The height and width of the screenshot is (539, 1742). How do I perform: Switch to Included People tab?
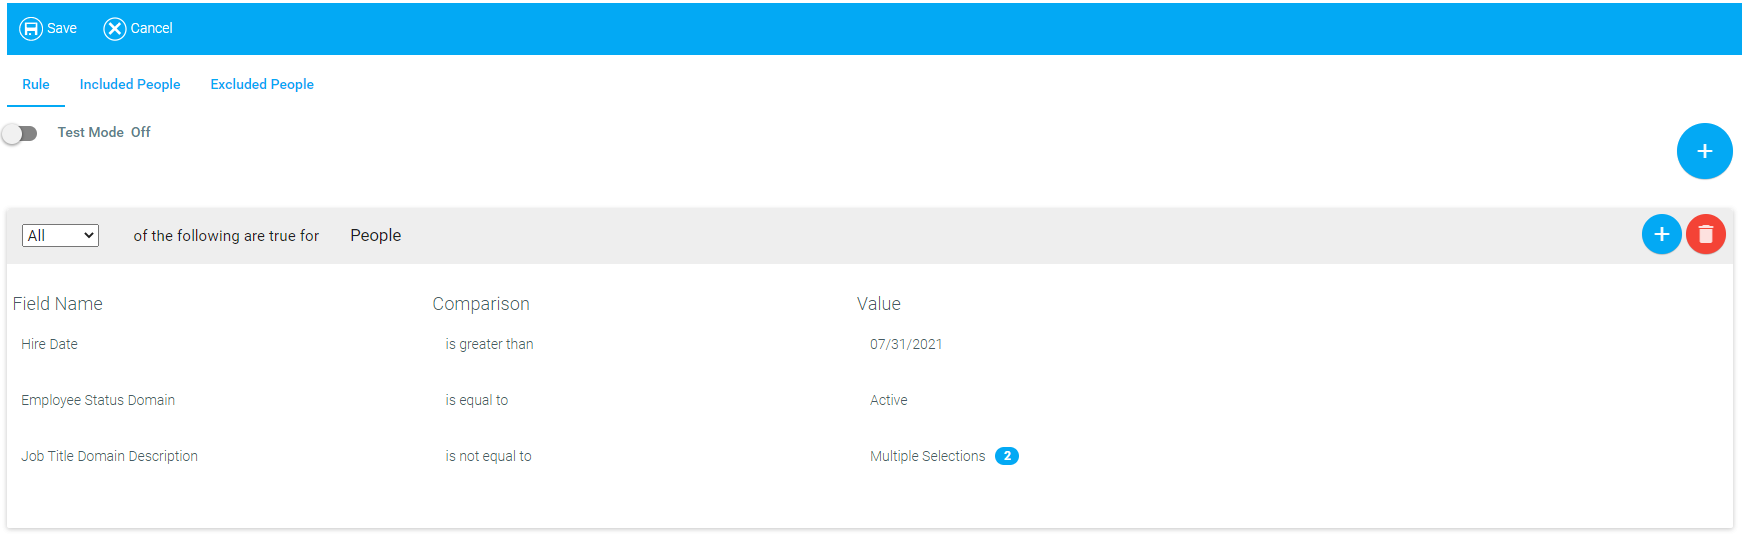click(130, 84)
